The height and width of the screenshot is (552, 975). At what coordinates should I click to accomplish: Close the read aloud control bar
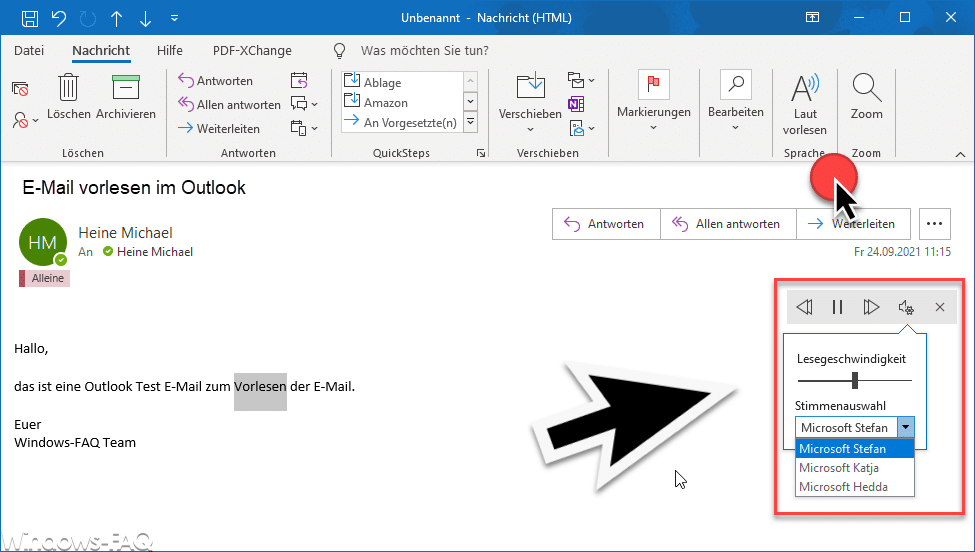pos(940,307)
